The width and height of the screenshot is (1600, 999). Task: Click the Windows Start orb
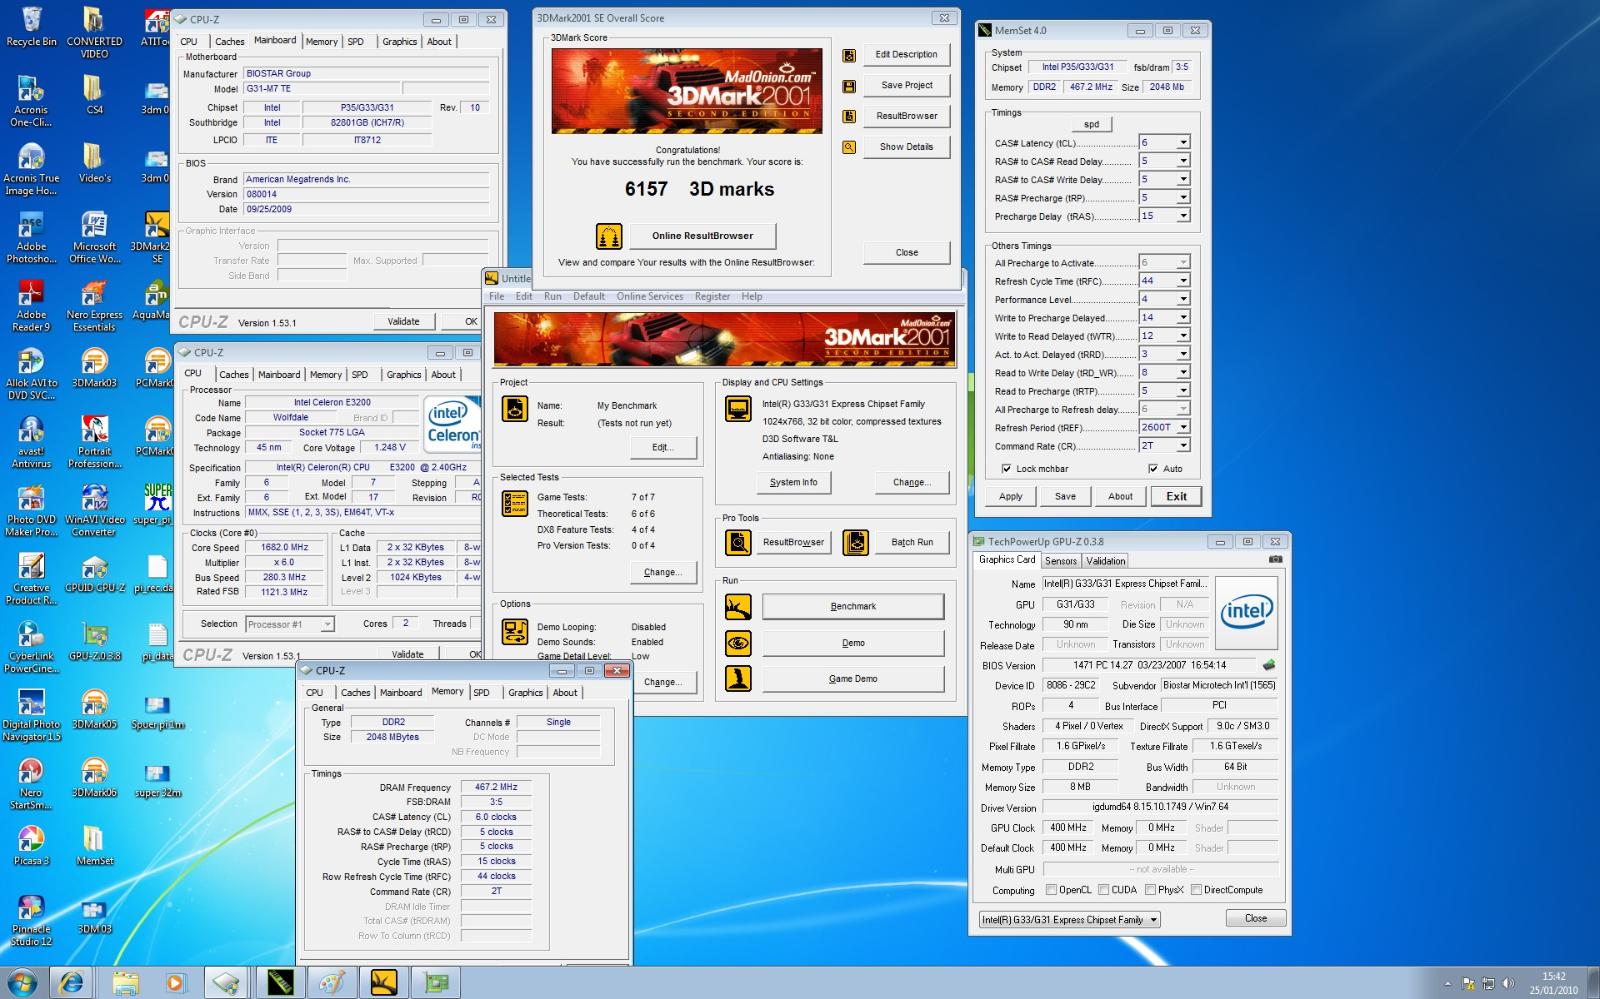coord(20,983)
